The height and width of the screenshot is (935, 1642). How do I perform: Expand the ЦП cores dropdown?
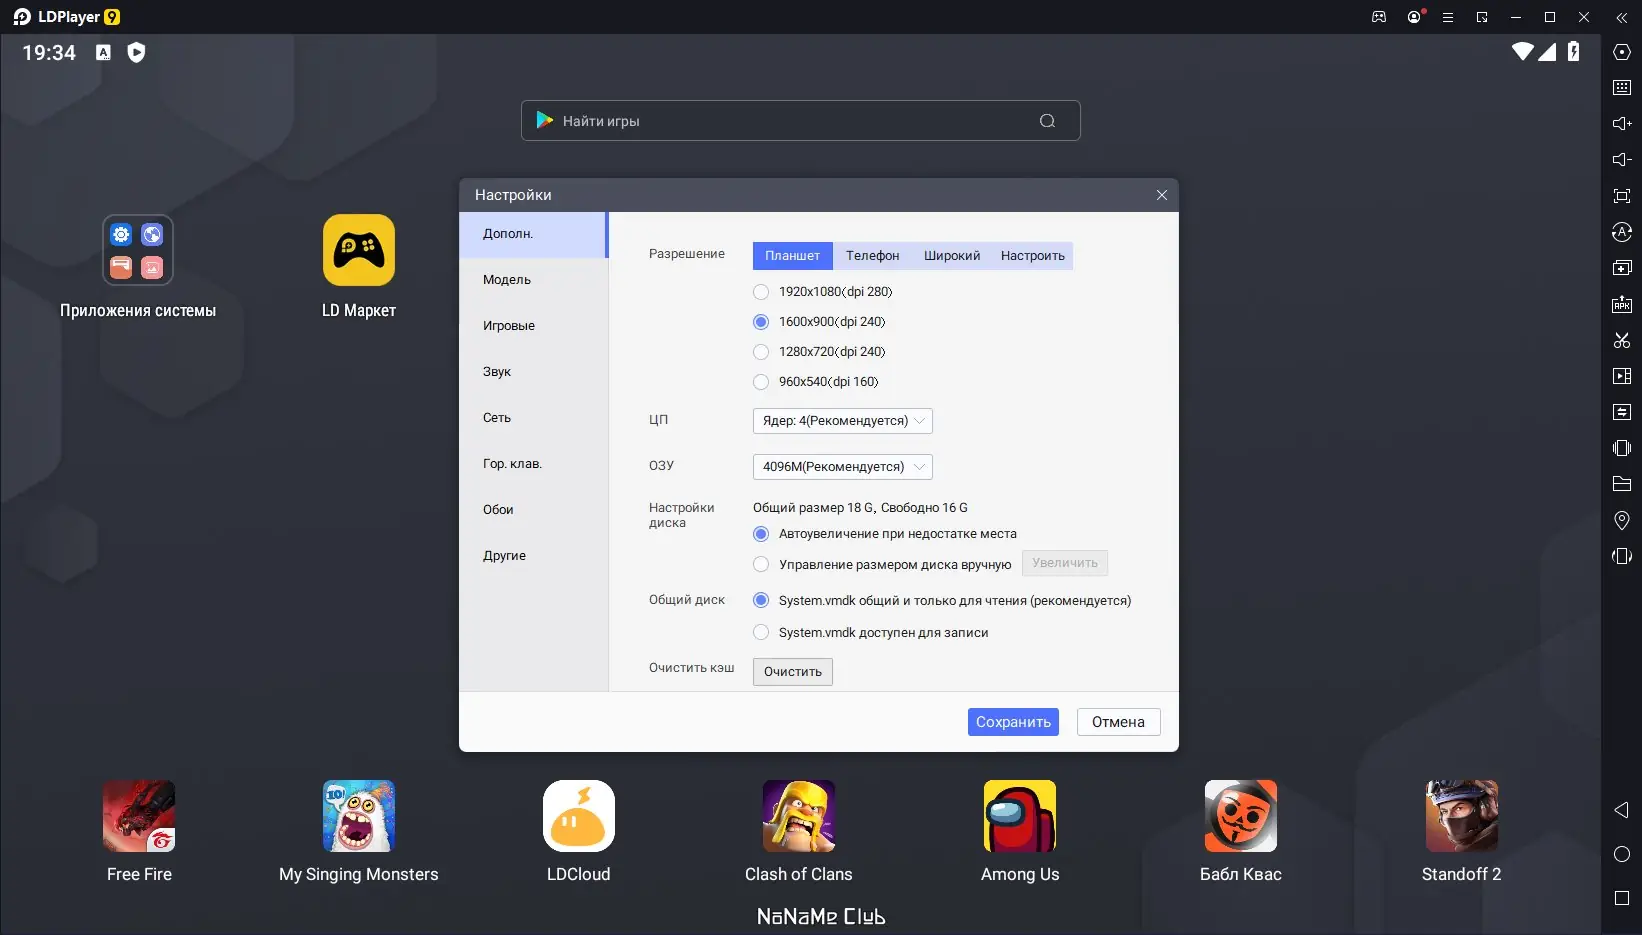pyautogui.click(x=843, y=421)
